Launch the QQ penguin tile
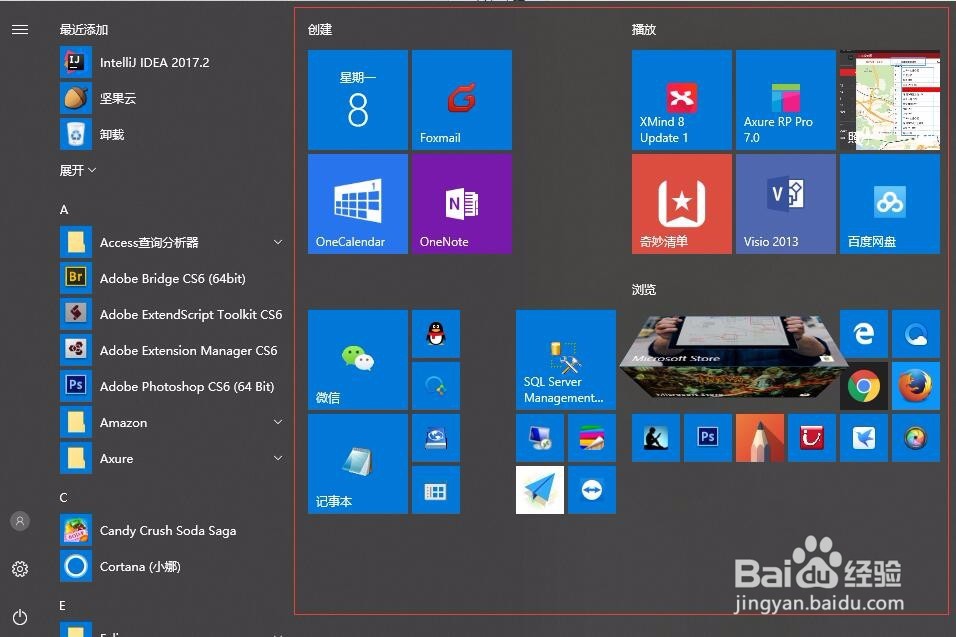Image resolution: width=956 pixels, height=637 pixels. tap(436, 333)
